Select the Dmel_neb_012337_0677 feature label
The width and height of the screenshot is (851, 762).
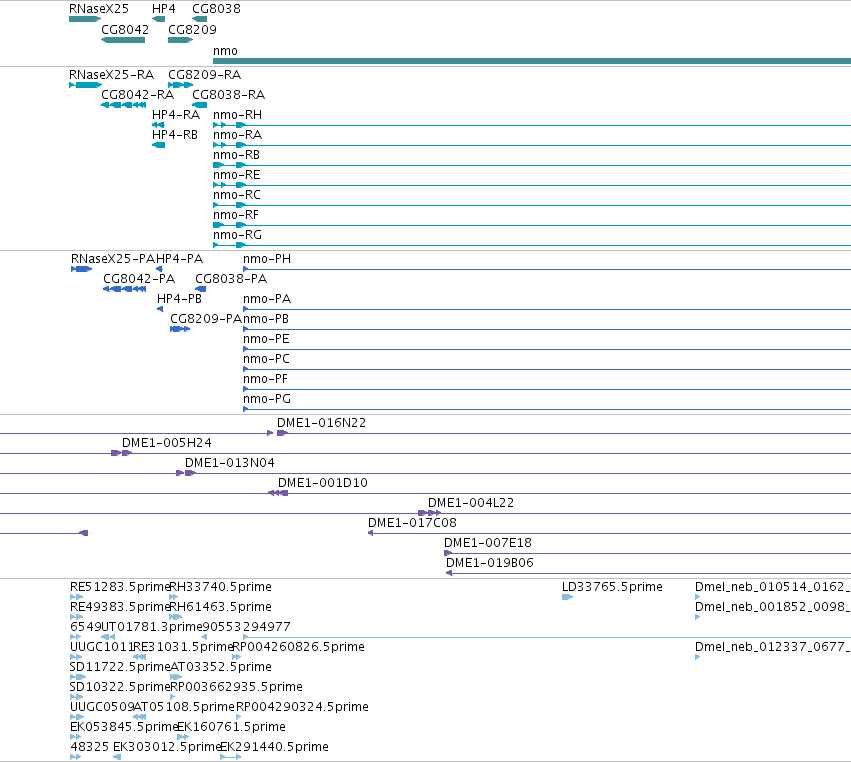coord(773,647)
